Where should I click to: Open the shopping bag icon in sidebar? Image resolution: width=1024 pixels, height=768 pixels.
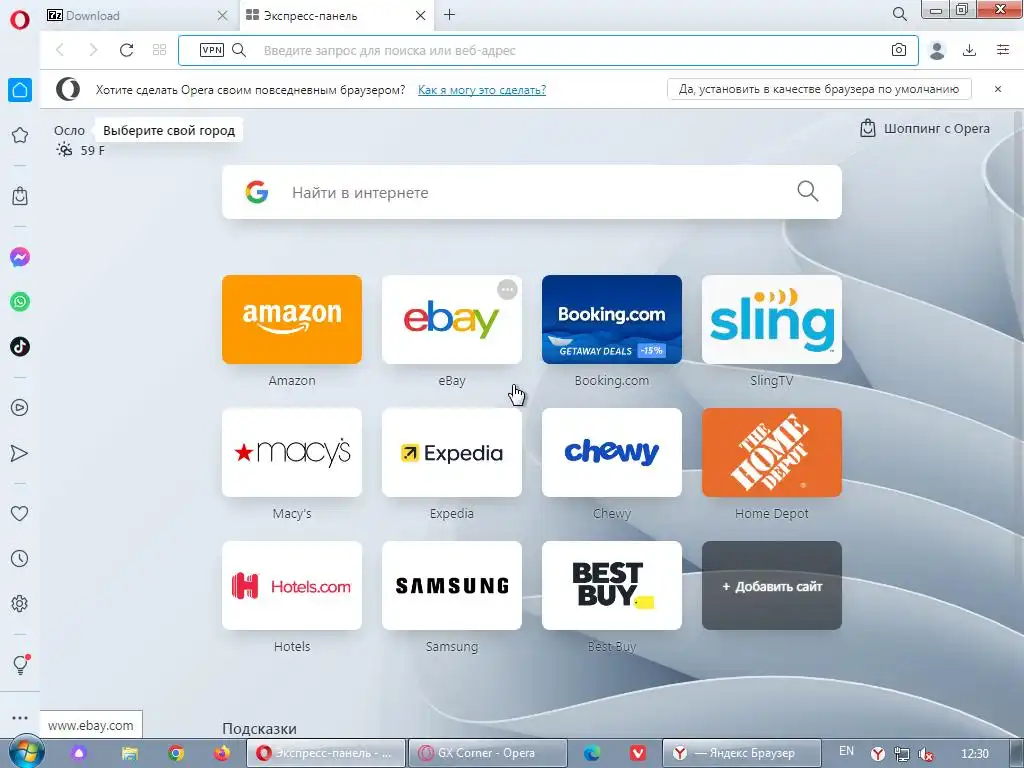pos(20,196)
